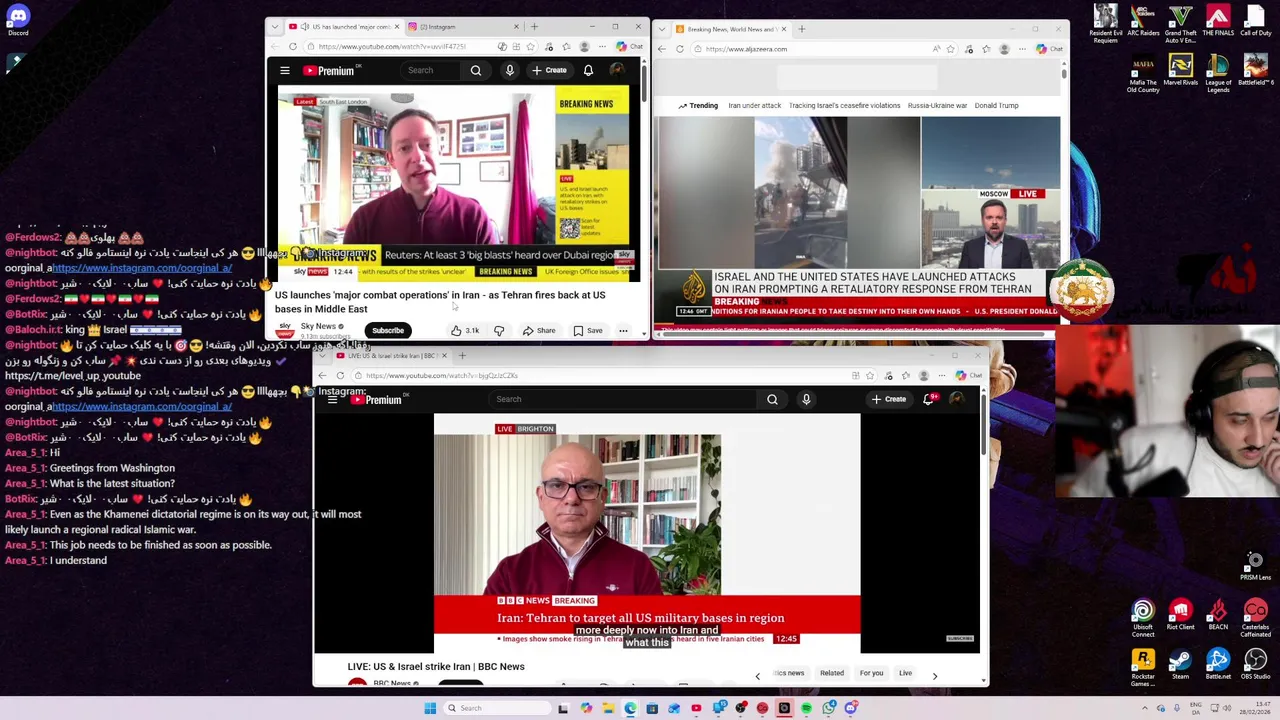
Task: Click Create in the Sky News YouTube window
Action: coord(550,71)
